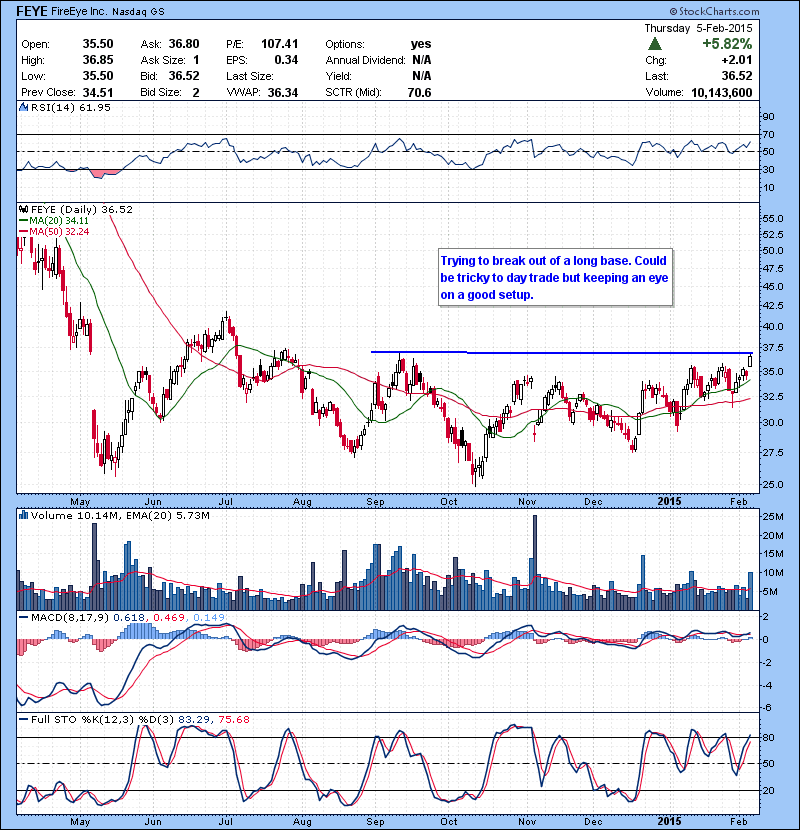This screenshot has height=830, width=800.
Task: Click the MACD histogram value '0.149'
Action: point(209,617)
